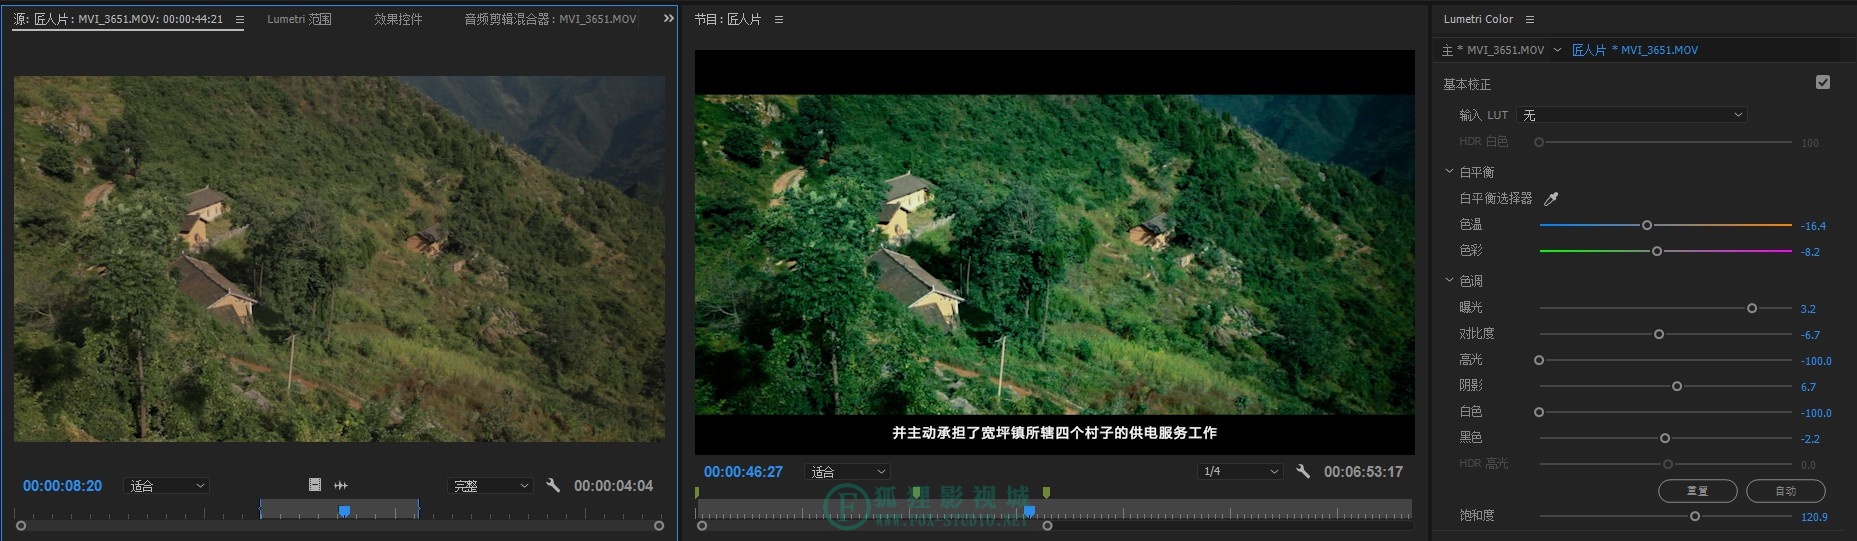Click the 饱和度 value 120.9
This screenshot has width=1857, height=541.
click(x=1814, y=517)
